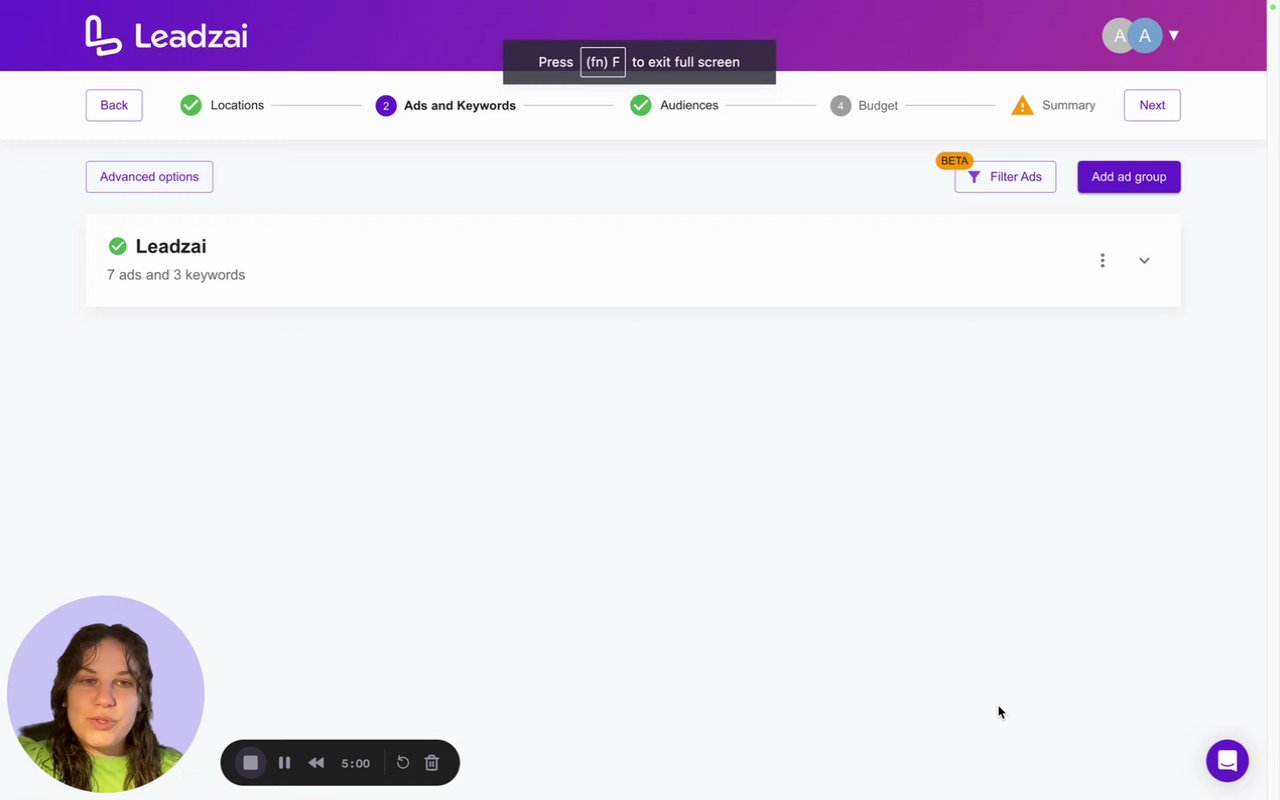Open the chat support widget
Image resolution: width=1280 pixels, height=800 pixels.
point(1227,761)
